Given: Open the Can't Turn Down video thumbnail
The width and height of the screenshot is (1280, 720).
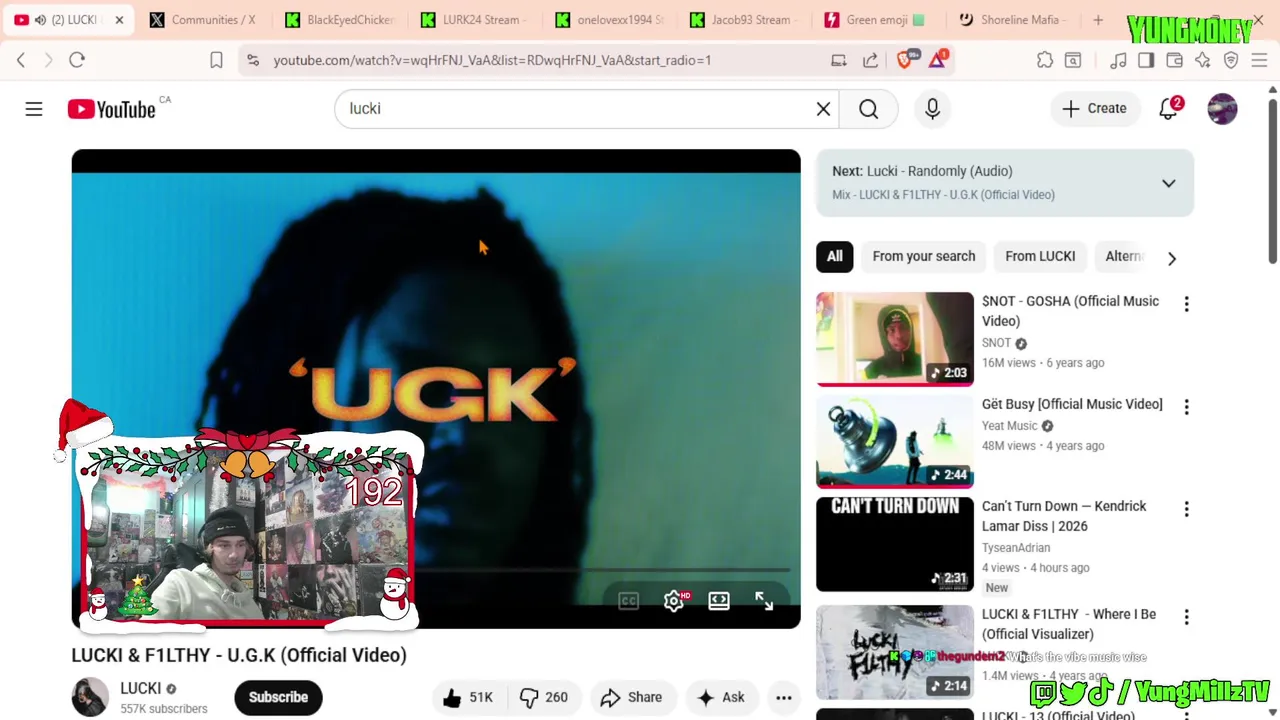Looking at the screenshot, I should click(x=894, y=545).
